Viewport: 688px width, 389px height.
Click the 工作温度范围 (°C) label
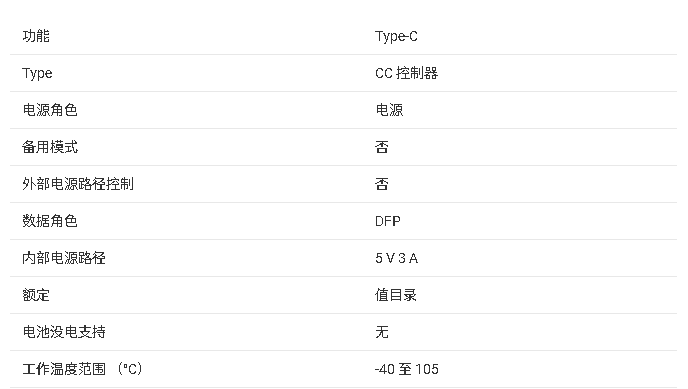pos(82,369)
